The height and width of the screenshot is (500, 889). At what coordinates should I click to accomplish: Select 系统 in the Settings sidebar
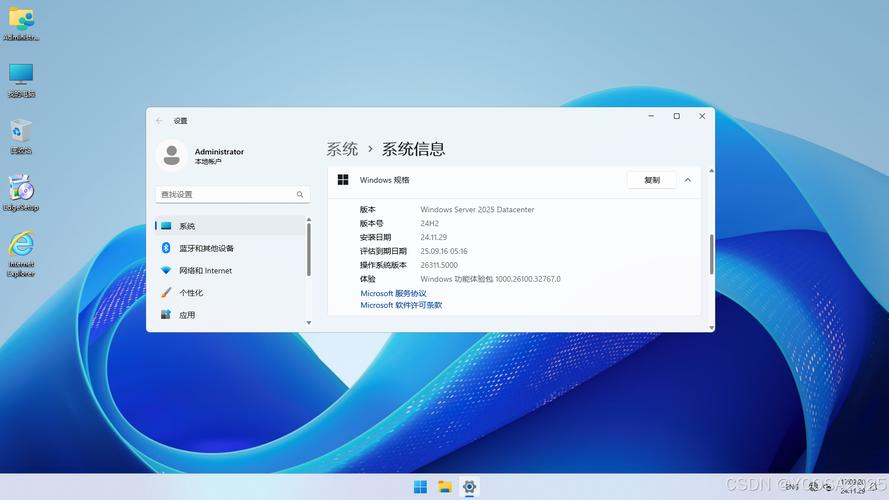[x=230, y=226]
